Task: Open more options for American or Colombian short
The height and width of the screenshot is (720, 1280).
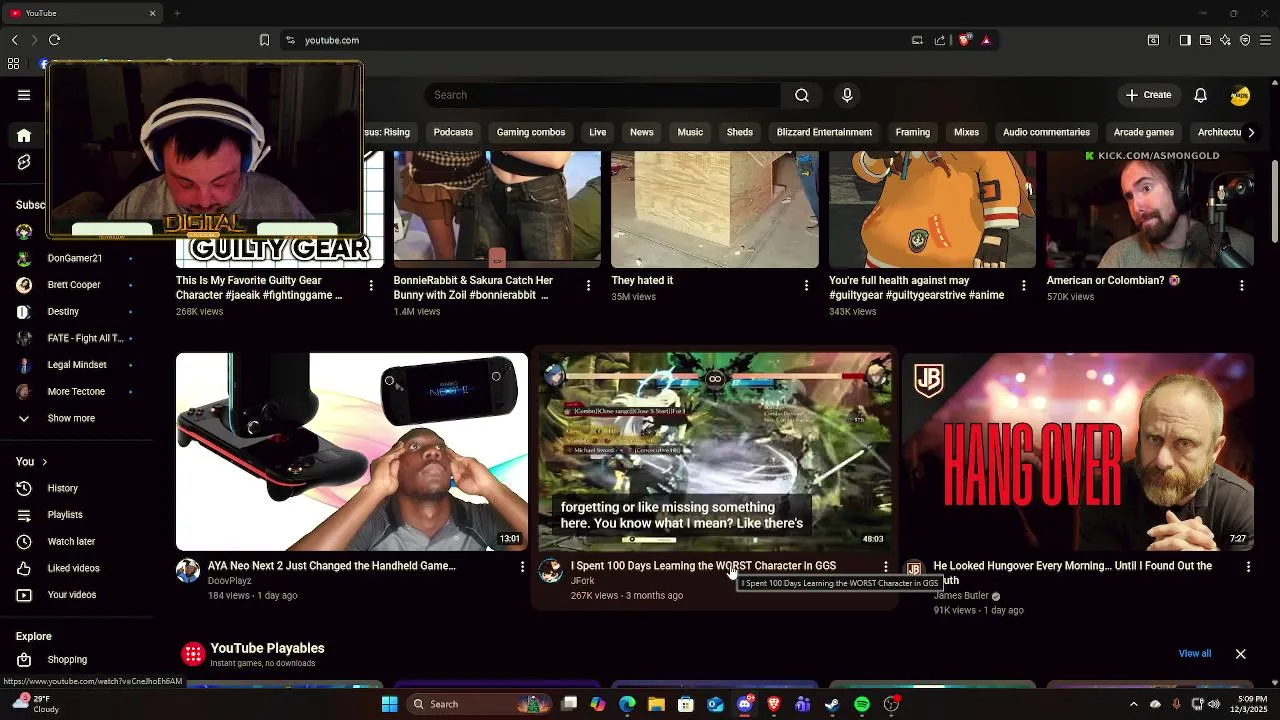Action: click(x=1242, y=286)
